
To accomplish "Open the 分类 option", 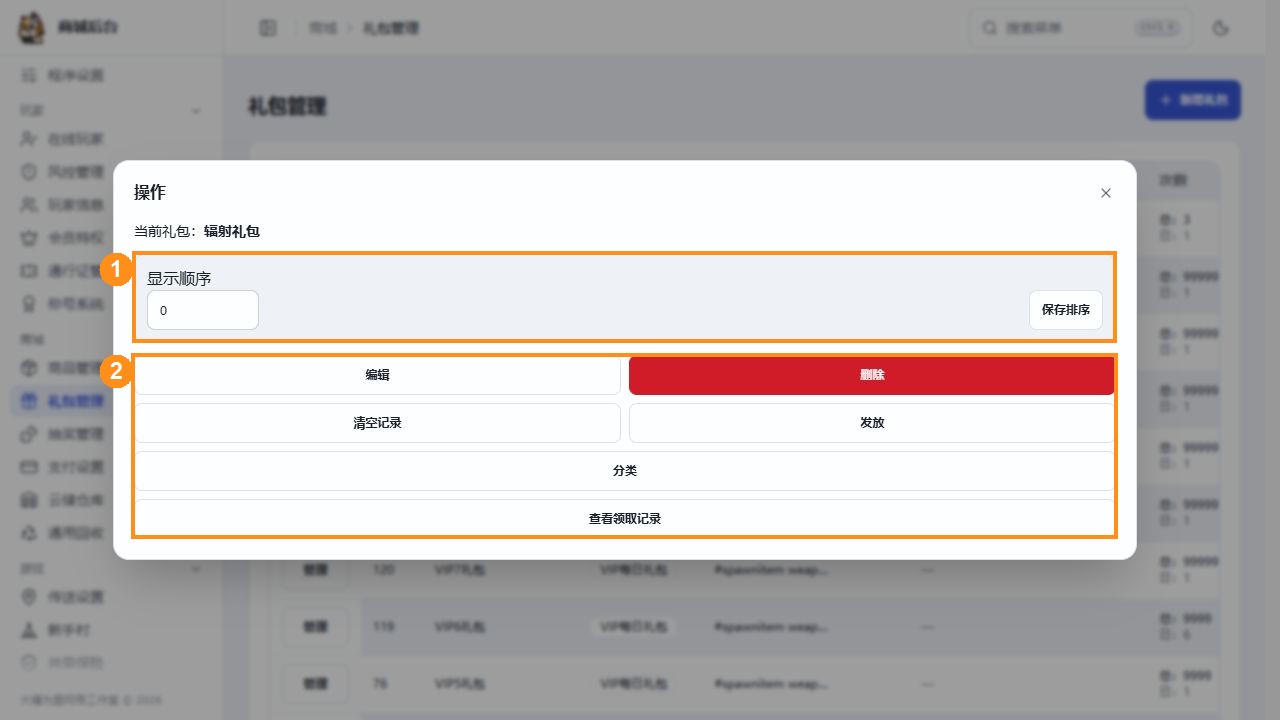I will coord(624,471).
